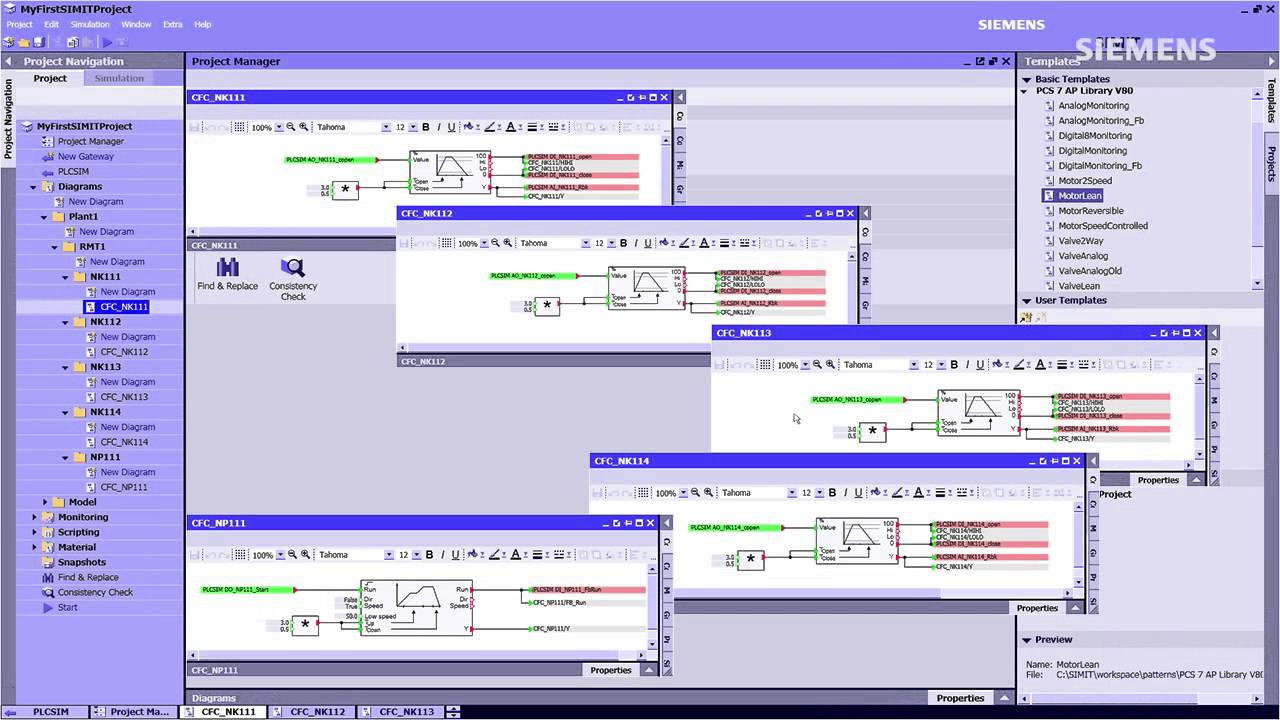Toggle underline in CFC_NK114 toolbar
This screenshot has height=720, width=1280.
(858, 492)
